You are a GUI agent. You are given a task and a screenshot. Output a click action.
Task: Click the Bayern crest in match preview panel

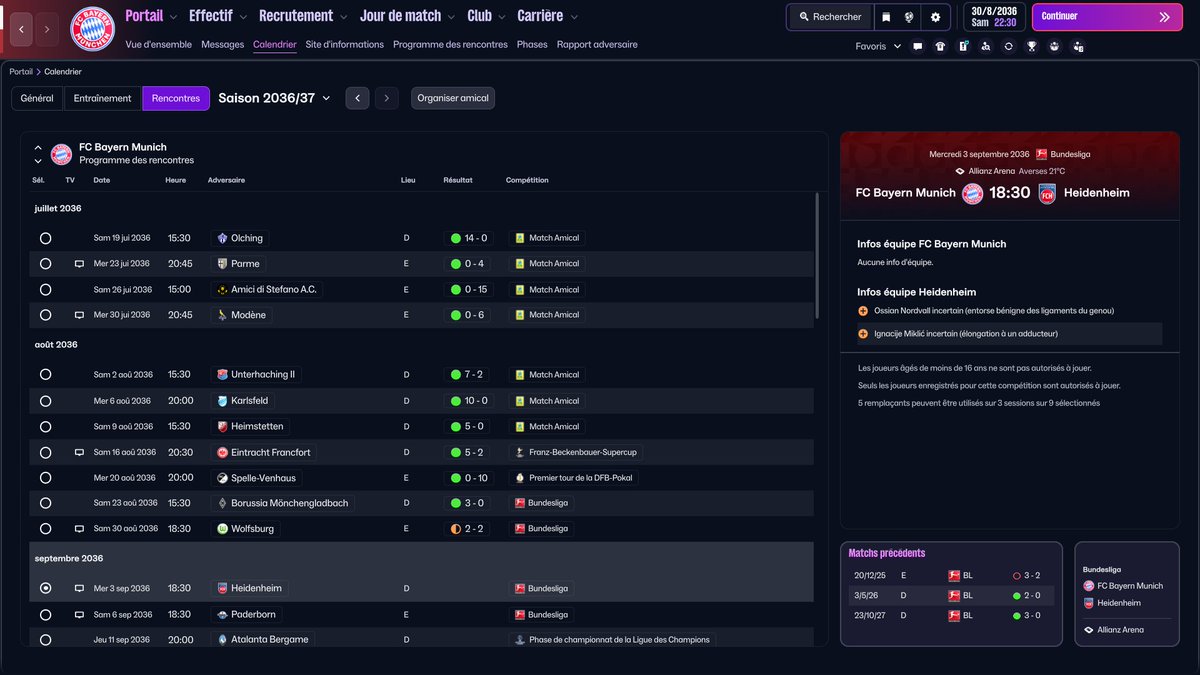tap(972, 194)
